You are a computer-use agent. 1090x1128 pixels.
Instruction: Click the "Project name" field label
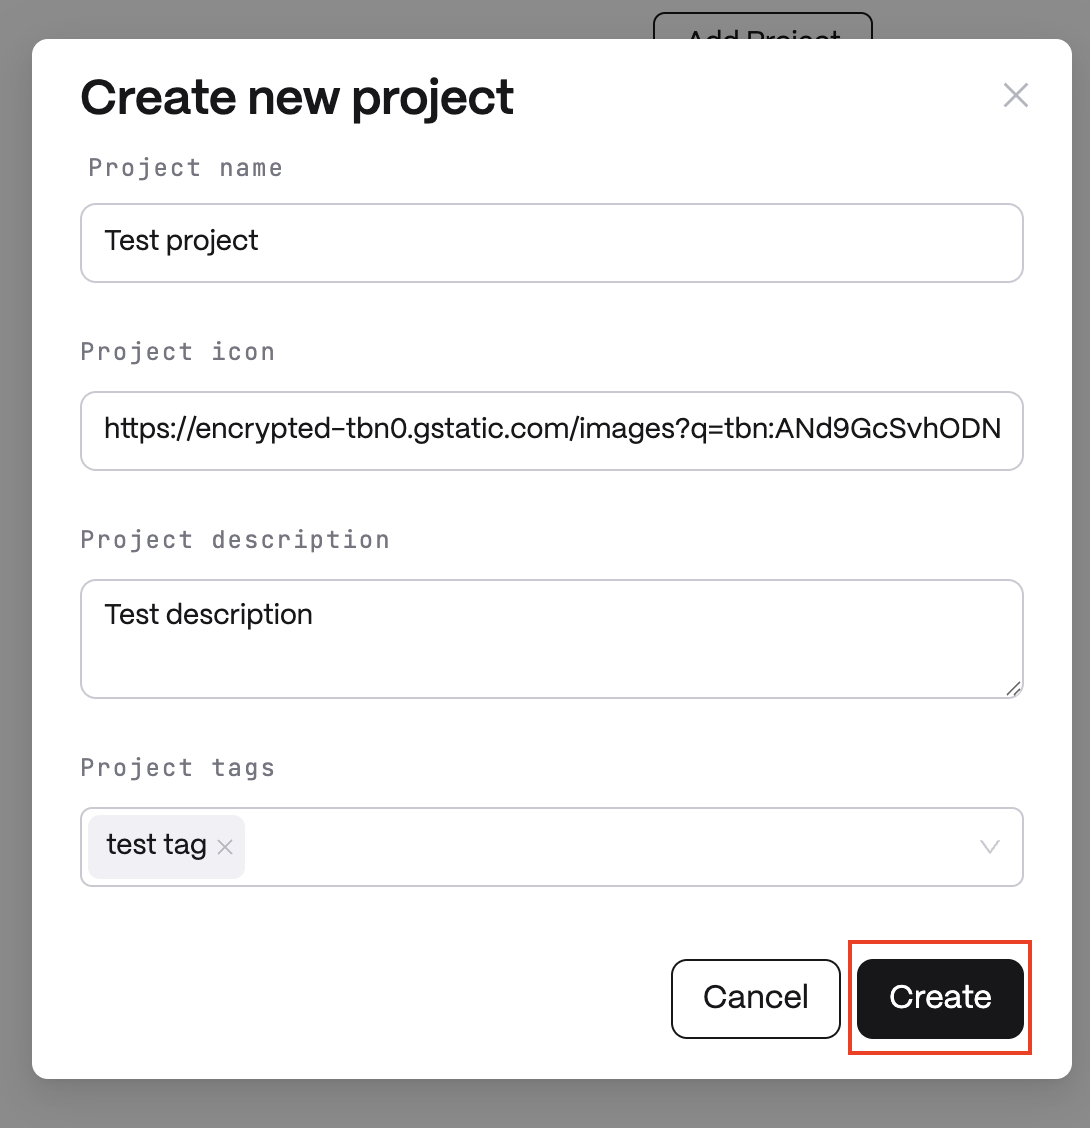185,168
